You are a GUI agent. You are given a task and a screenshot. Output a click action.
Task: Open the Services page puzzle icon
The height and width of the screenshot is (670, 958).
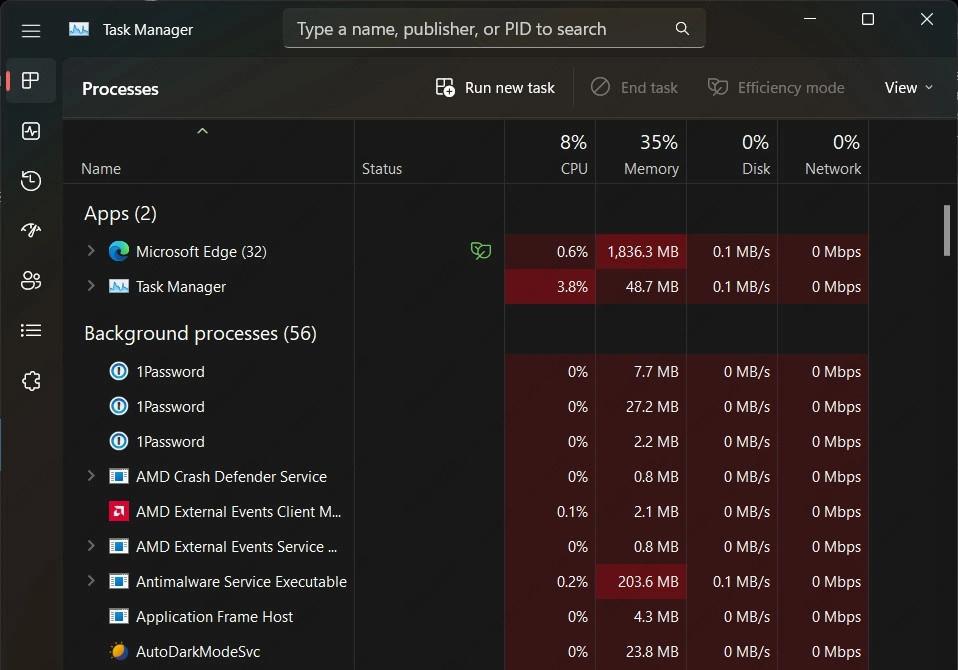coord(31,381)
